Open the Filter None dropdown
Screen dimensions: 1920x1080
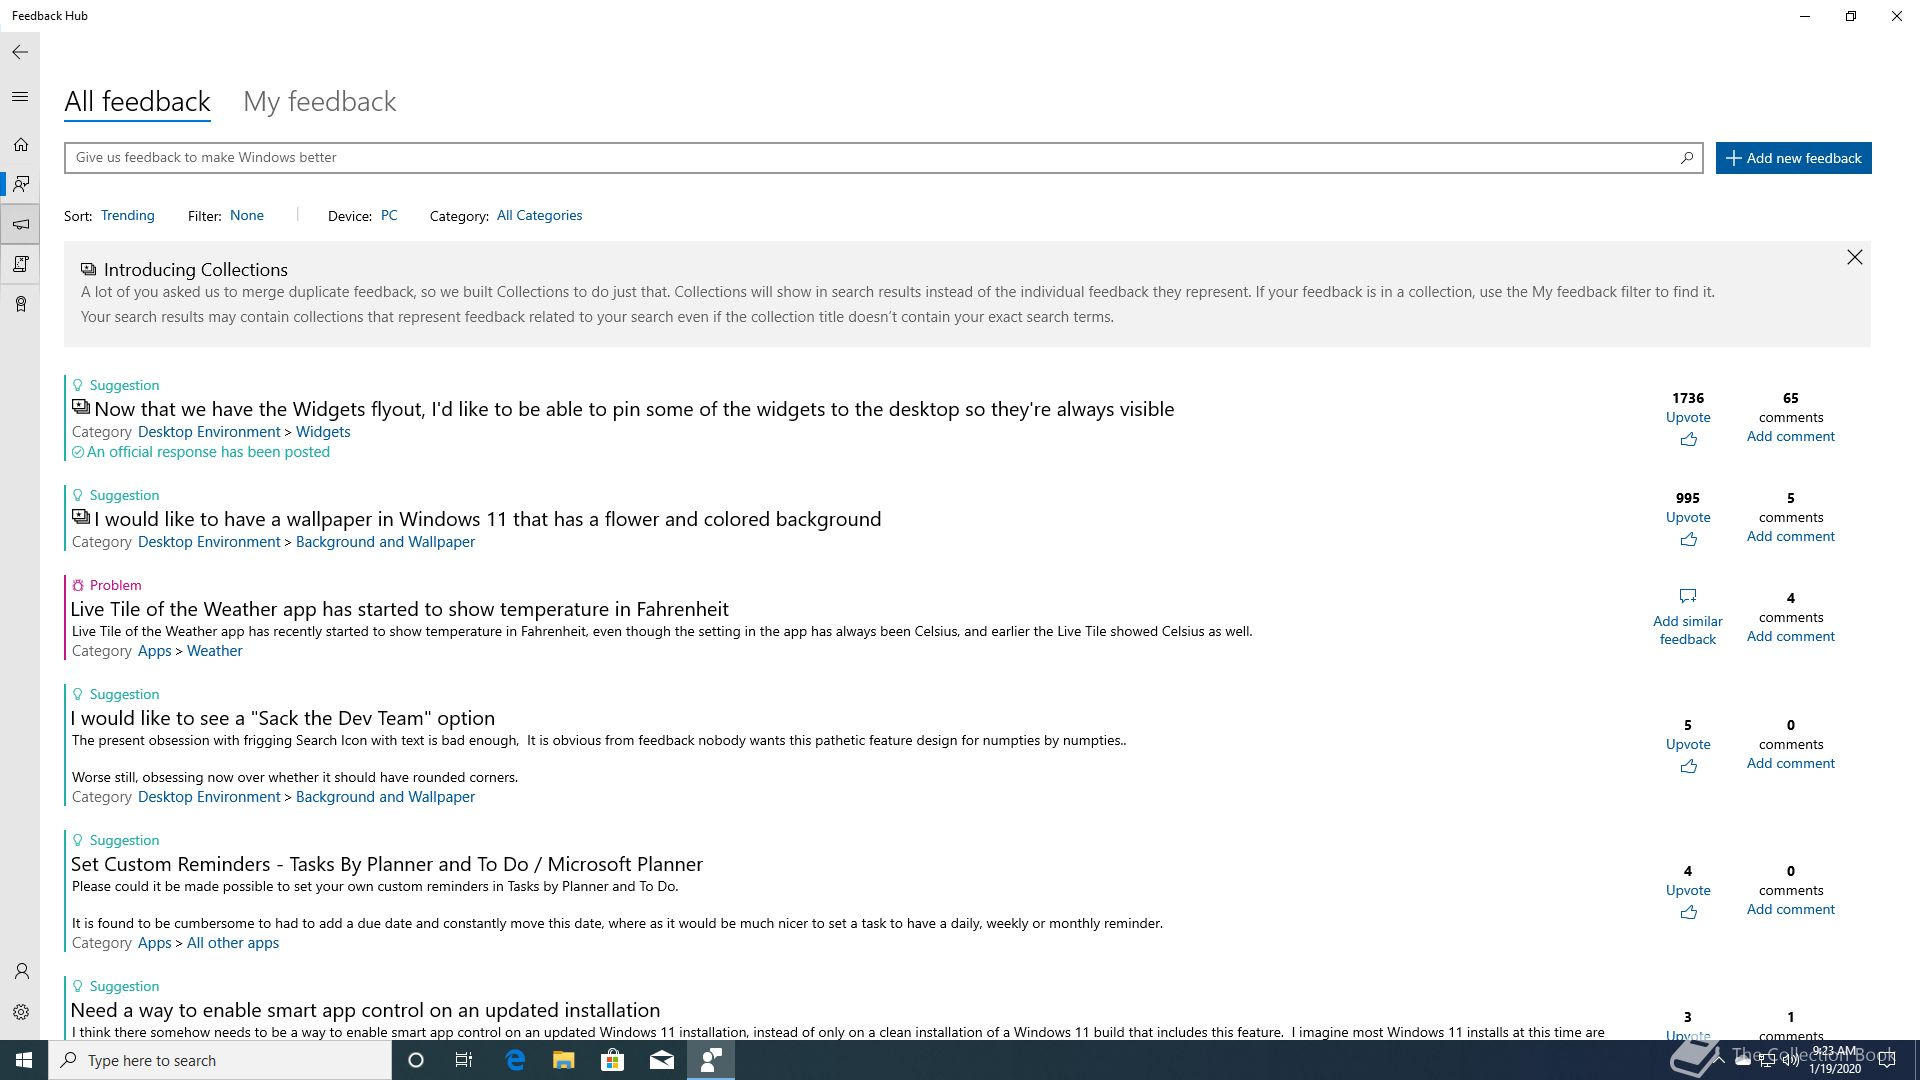point(247,215)
